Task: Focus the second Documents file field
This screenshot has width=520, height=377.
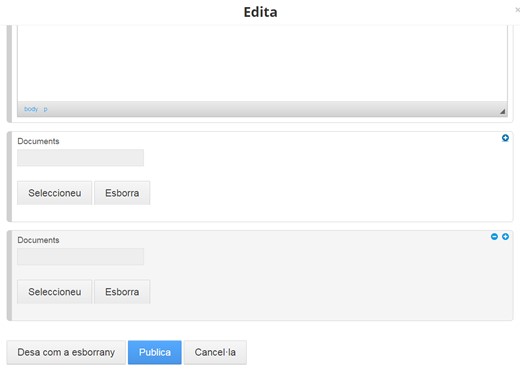Action: click(x=80, y=256)
